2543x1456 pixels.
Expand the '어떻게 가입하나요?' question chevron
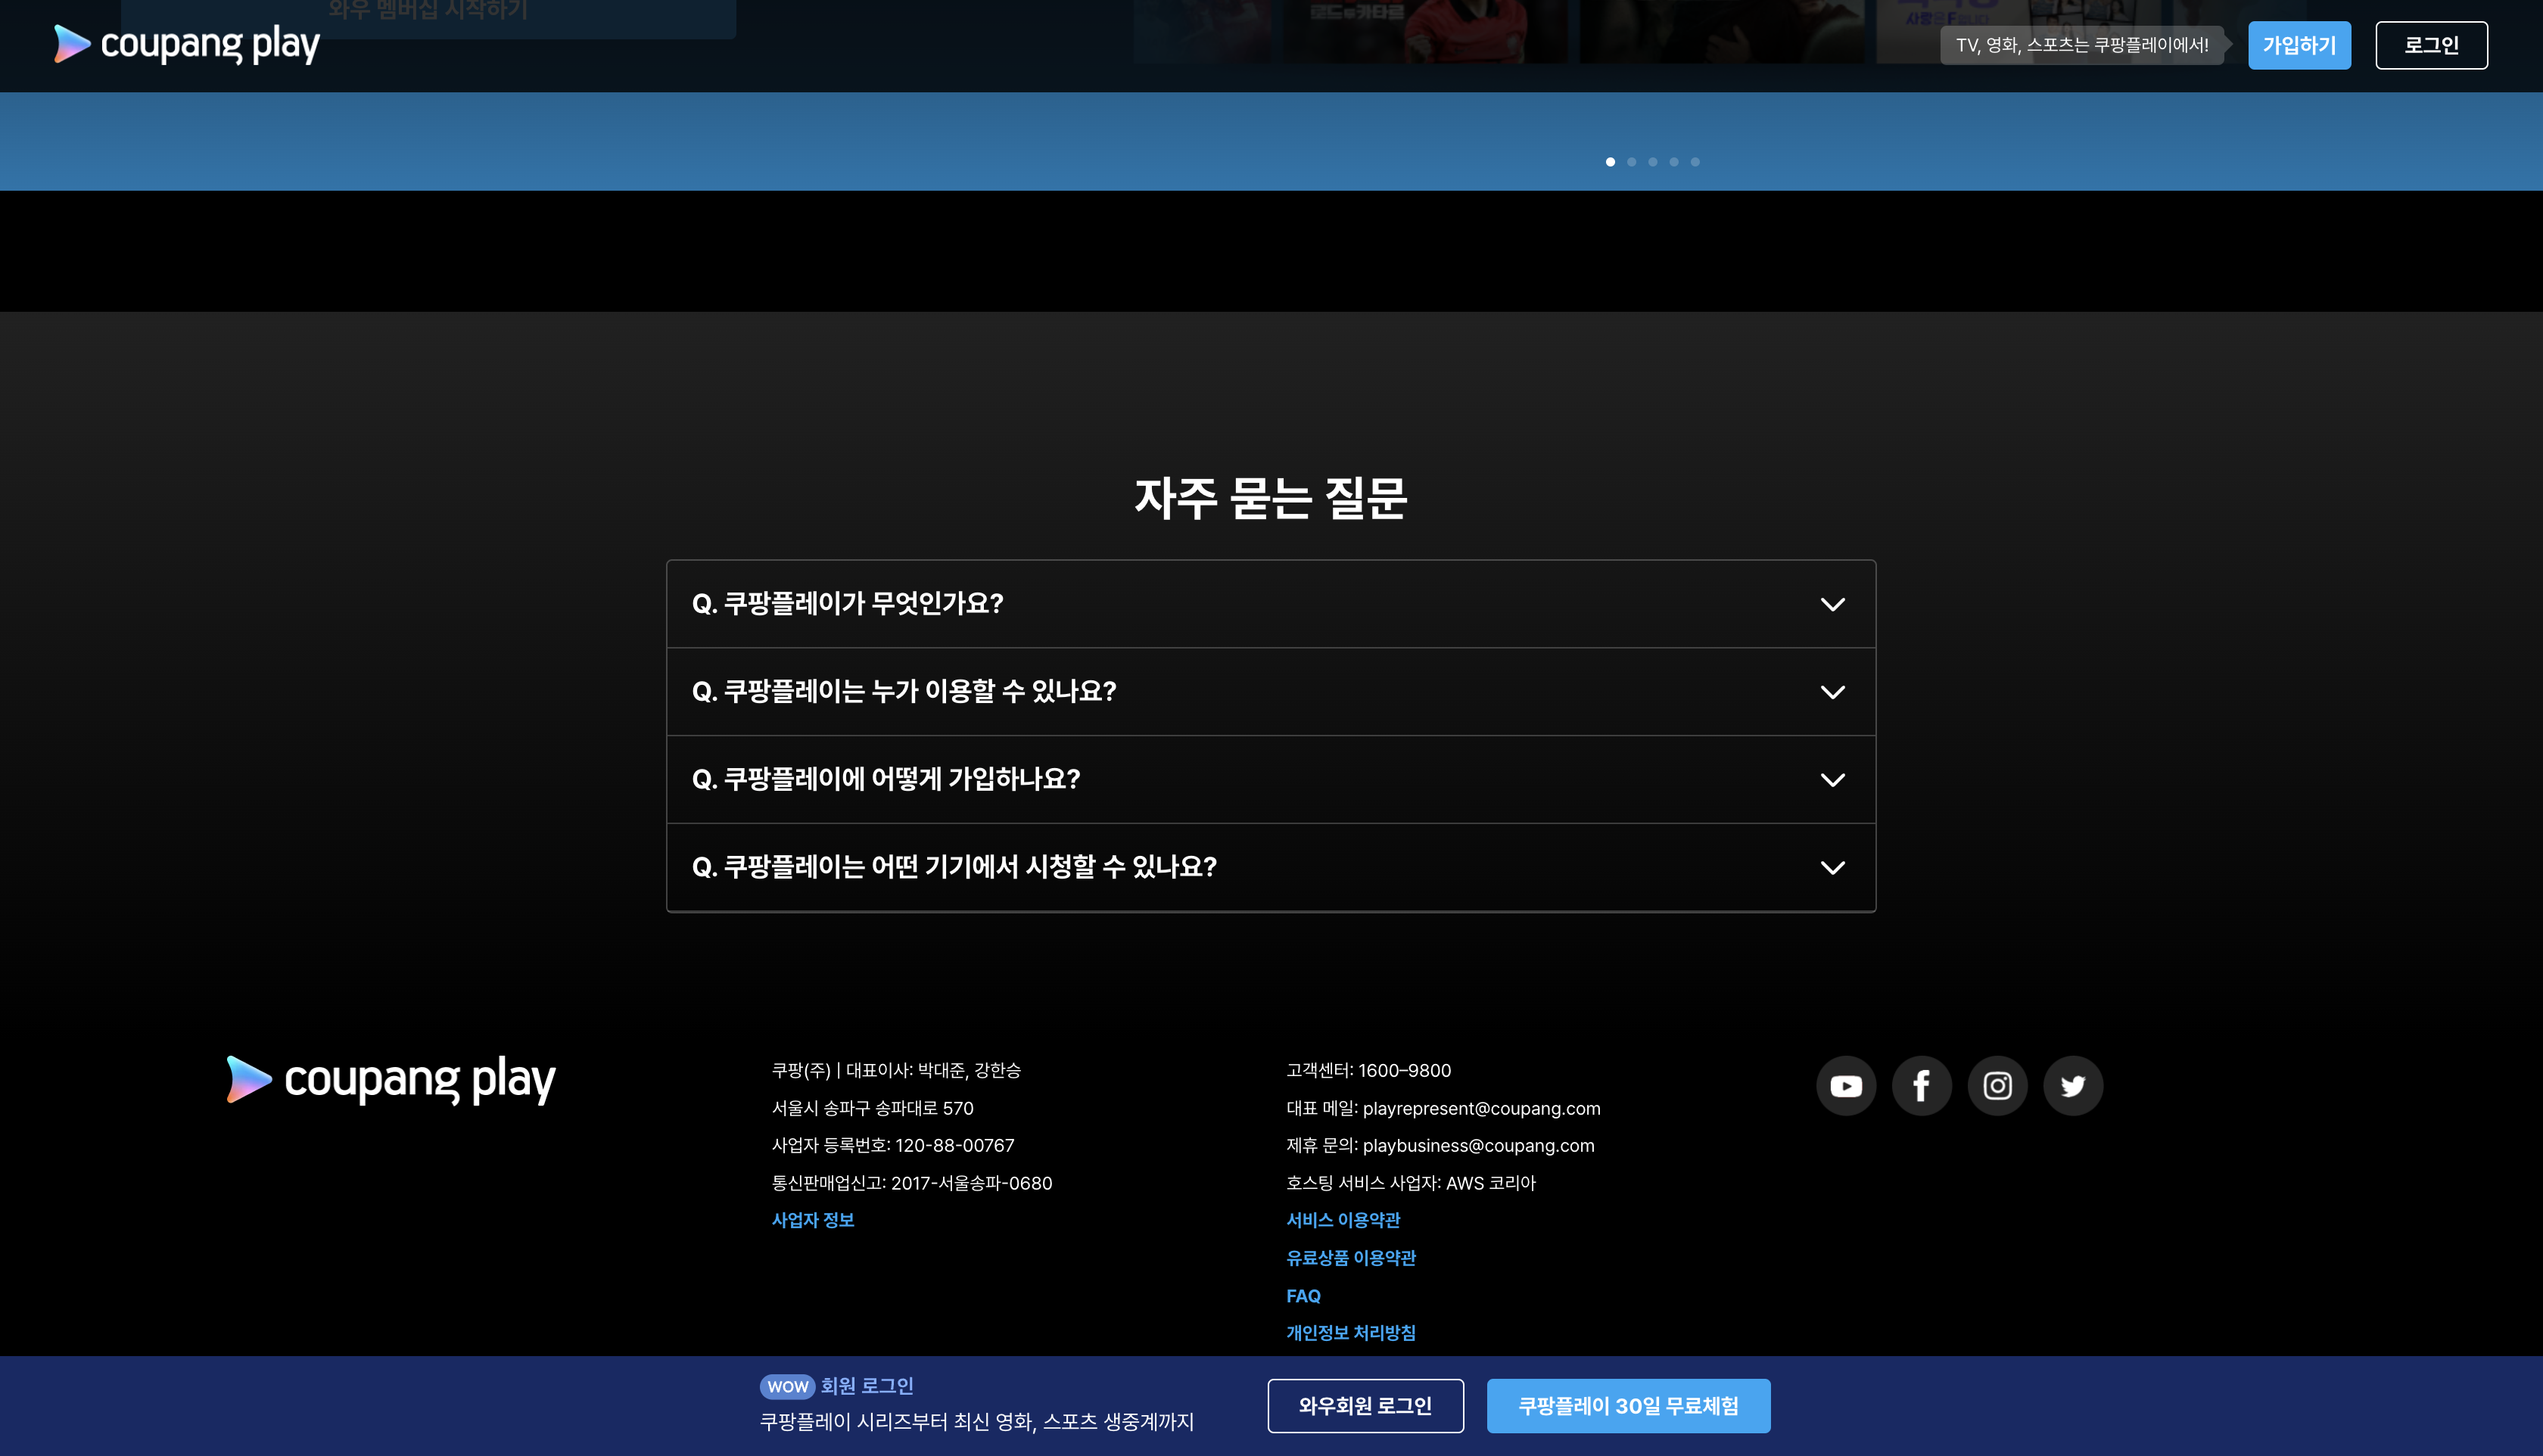pos(1832,780)
